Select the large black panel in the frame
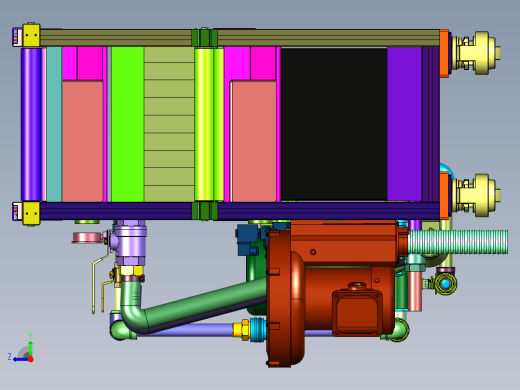 click(x=334, y=124)
